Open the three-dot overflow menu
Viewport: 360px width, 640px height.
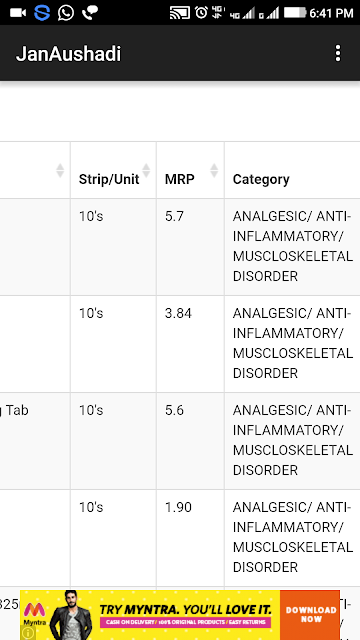(338, 53)
